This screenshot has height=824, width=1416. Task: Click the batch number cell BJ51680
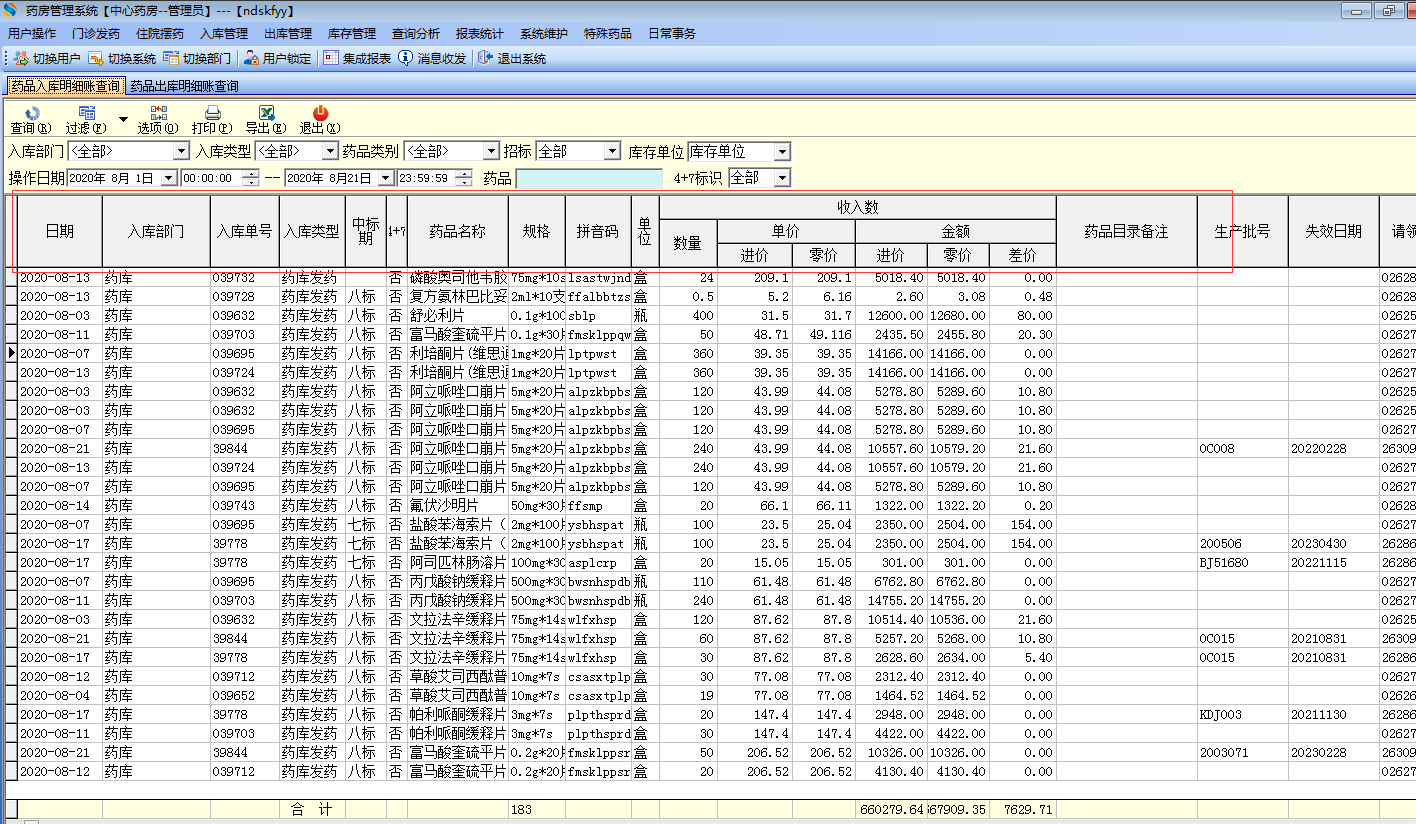(x=1243, y=562)
